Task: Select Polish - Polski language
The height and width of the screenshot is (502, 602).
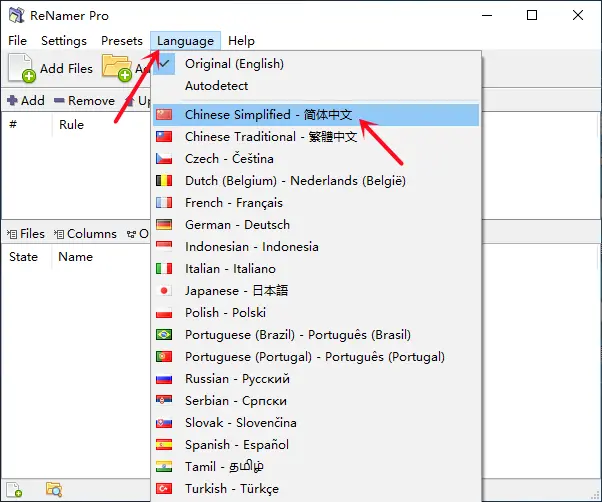Action: tap(316, 313)
